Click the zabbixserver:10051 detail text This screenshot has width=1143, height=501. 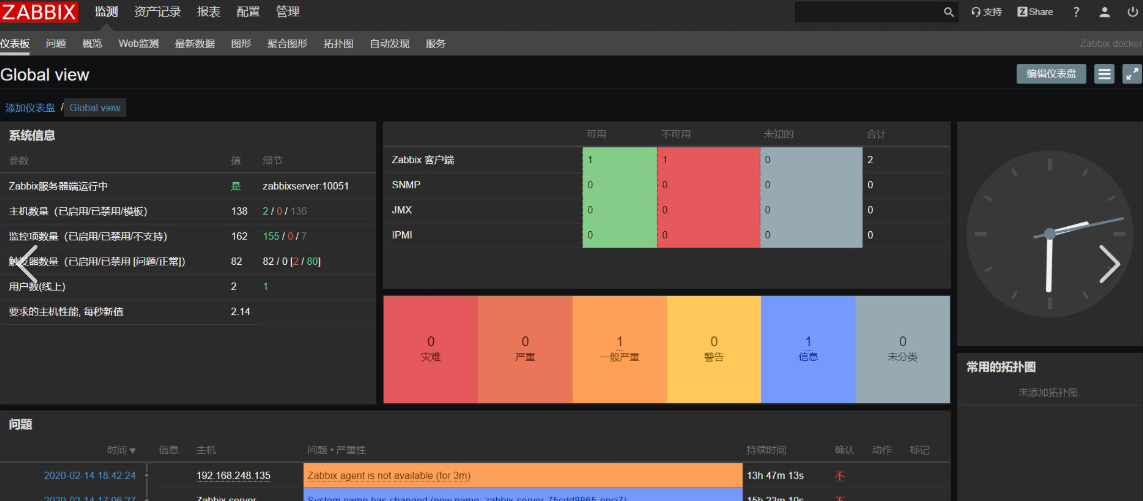(x=305, y=186)
